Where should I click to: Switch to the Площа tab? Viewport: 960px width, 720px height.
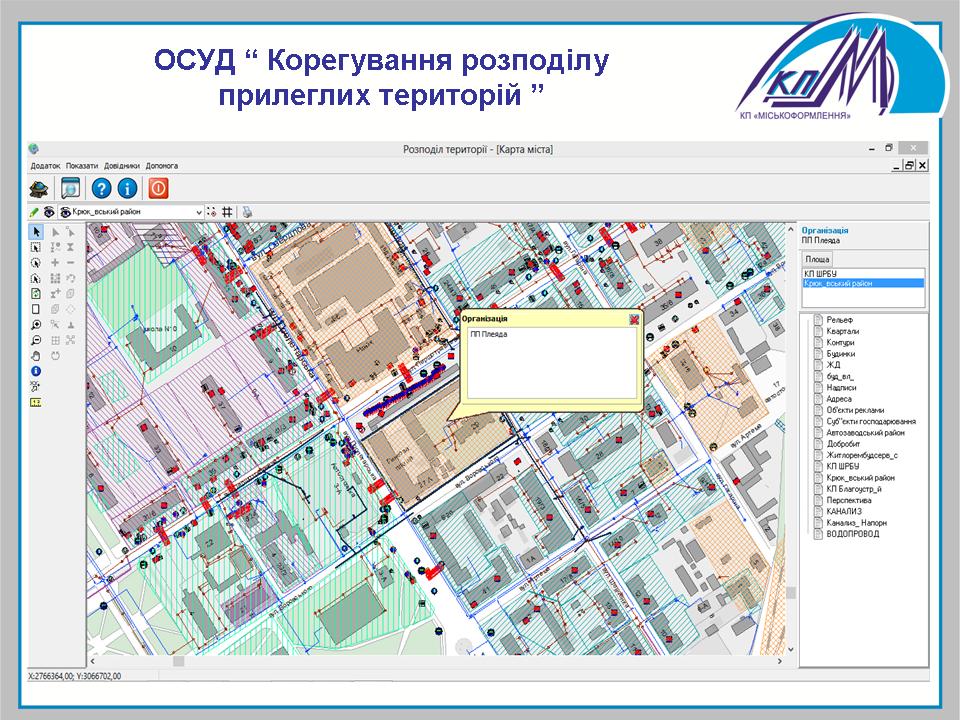pos(817,259)
